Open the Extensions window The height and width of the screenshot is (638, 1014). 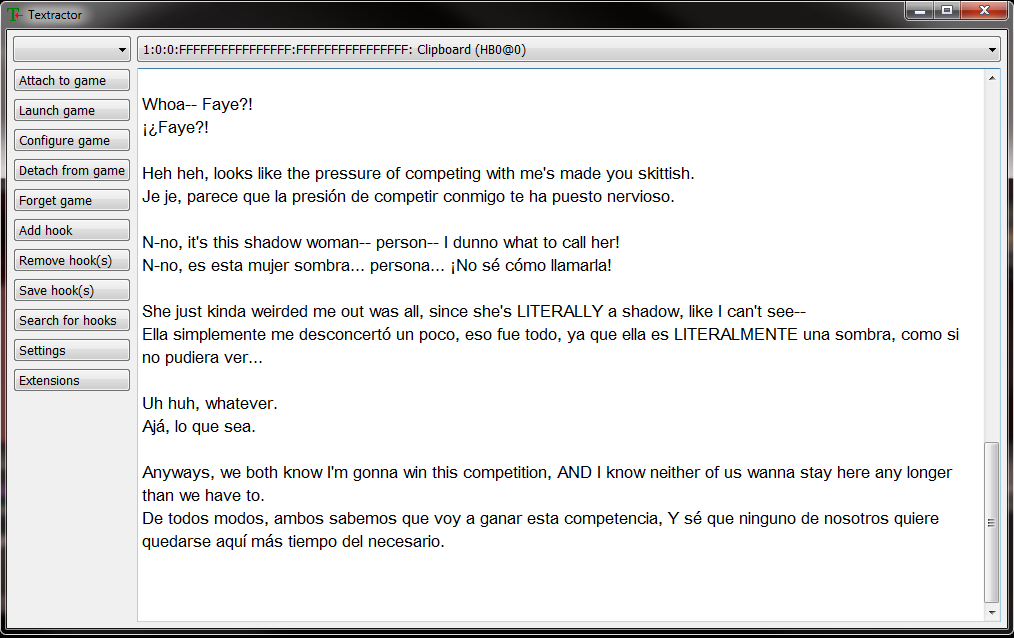click(x=72, y=380)
